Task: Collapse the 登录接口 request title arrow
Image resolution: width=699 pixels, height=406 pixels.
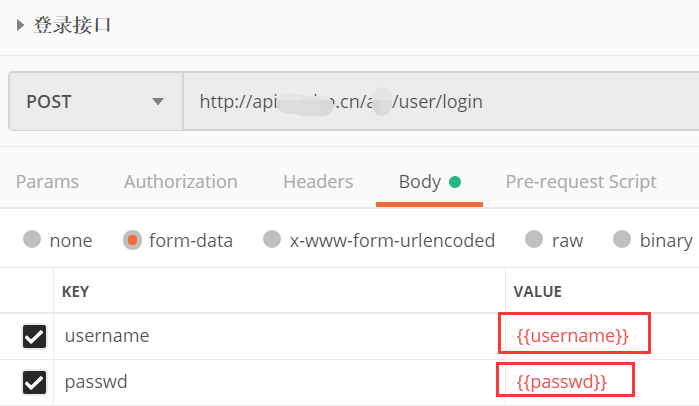Action: coord(20,26)
